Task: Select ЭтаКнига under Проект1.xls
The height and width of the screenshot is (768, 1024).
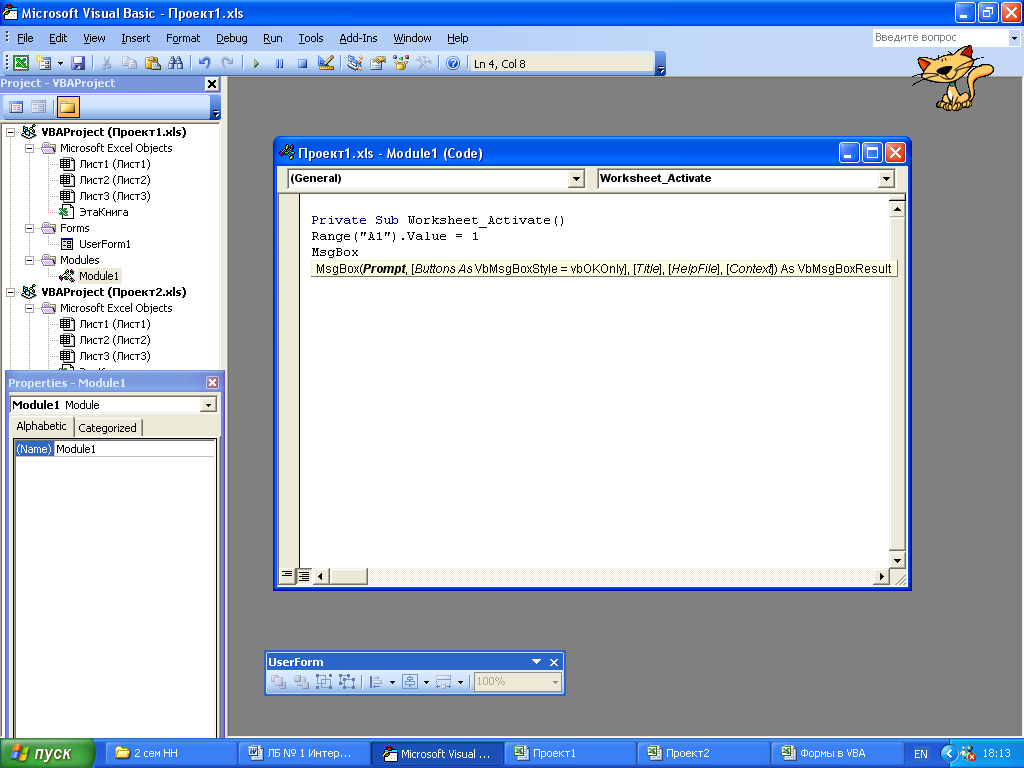Action: (103, 212)
